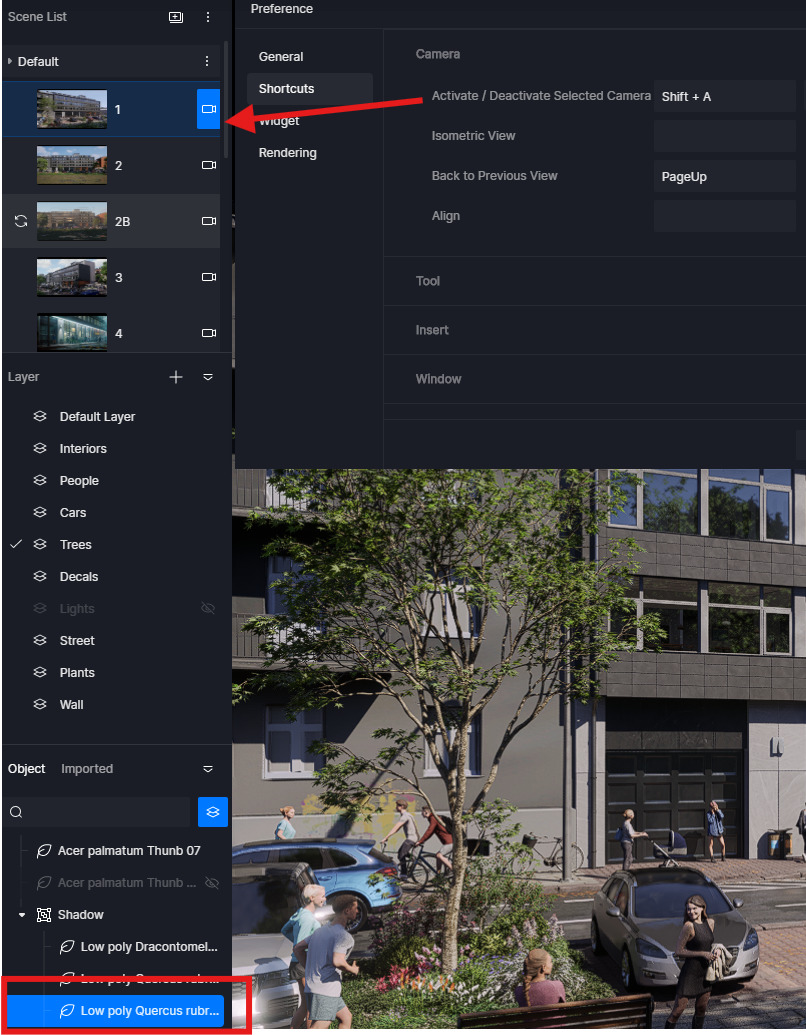
Task: Select the scene 4 thumbnail
Action: click(72, 332)
